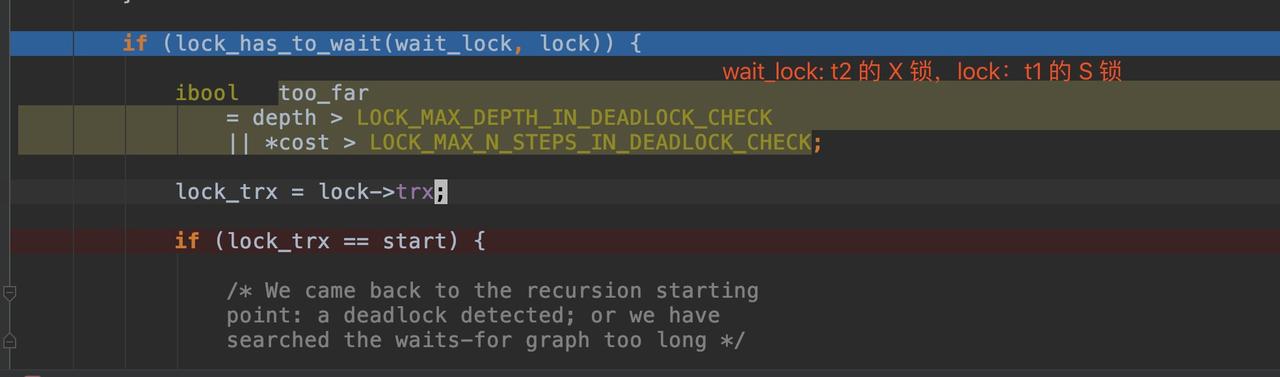Click the depth variable
This screenshot has width=1280, height=377.
click(284, 117)
